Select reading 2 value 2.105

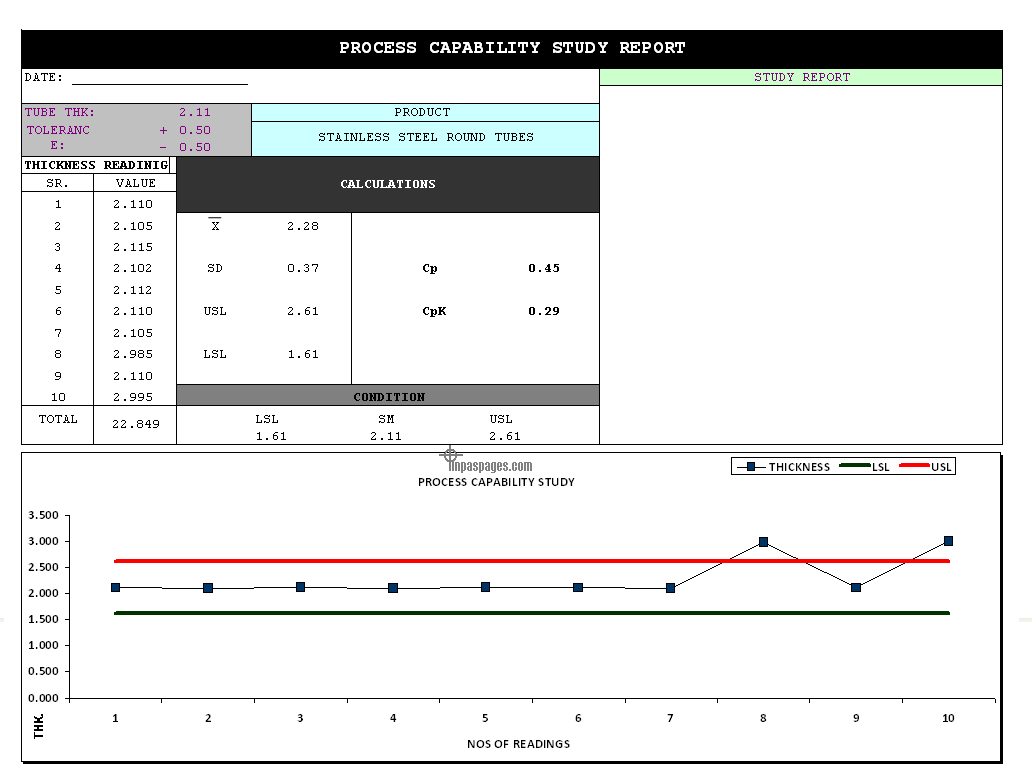(x=133, y=226)
